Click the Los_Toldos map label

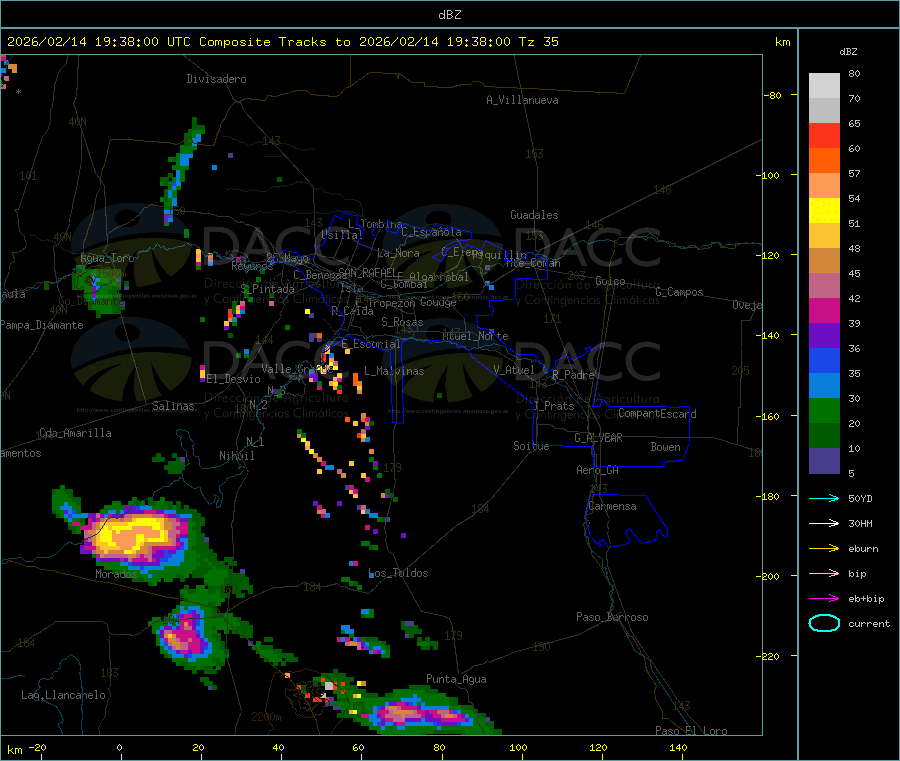click(x=398, y=573)
